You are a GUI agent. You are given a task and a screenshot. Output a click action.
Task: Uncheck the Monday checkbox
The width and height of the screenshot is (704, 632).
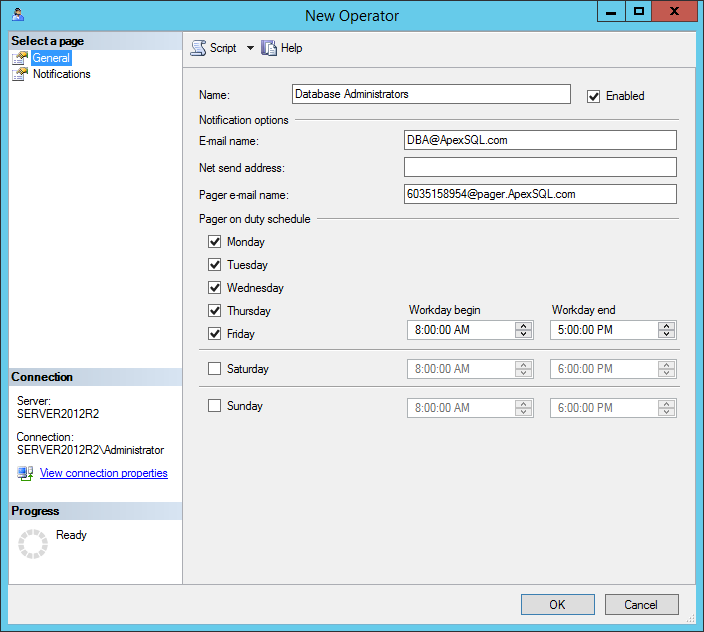pyautogui.click(x=215, y=242)
